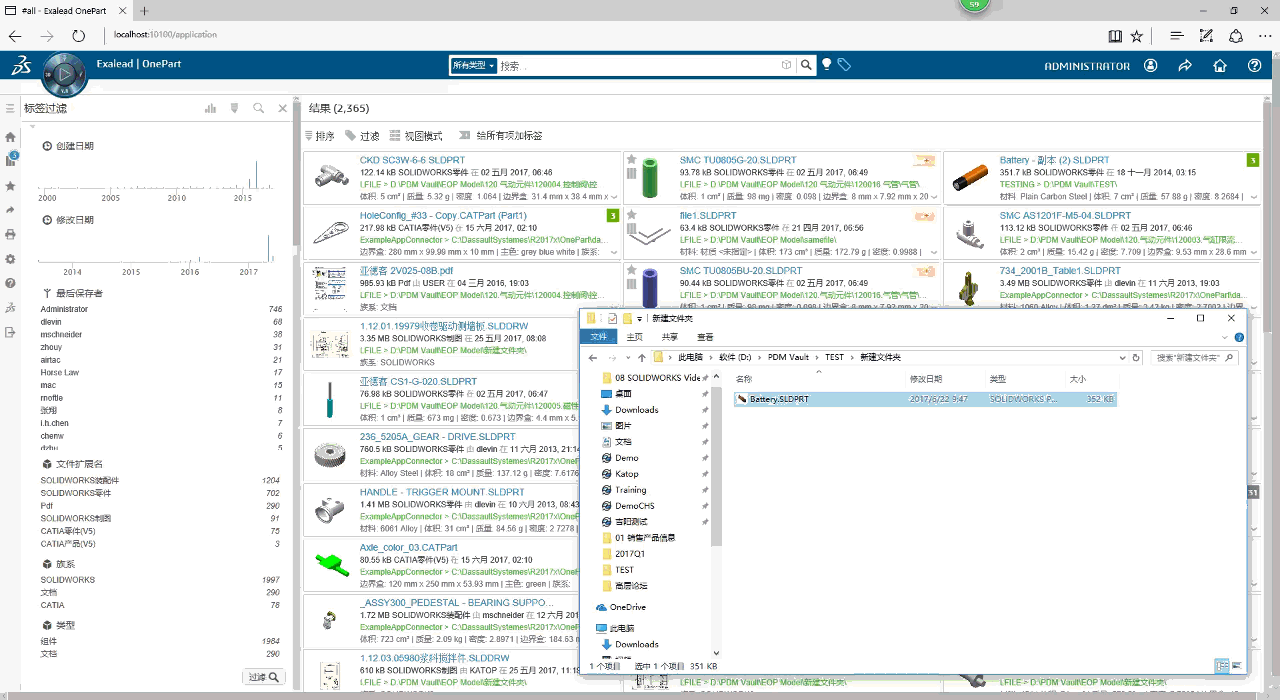Click the search magnifier button in top bar
1280x700 pixels.
click(807, 65)
